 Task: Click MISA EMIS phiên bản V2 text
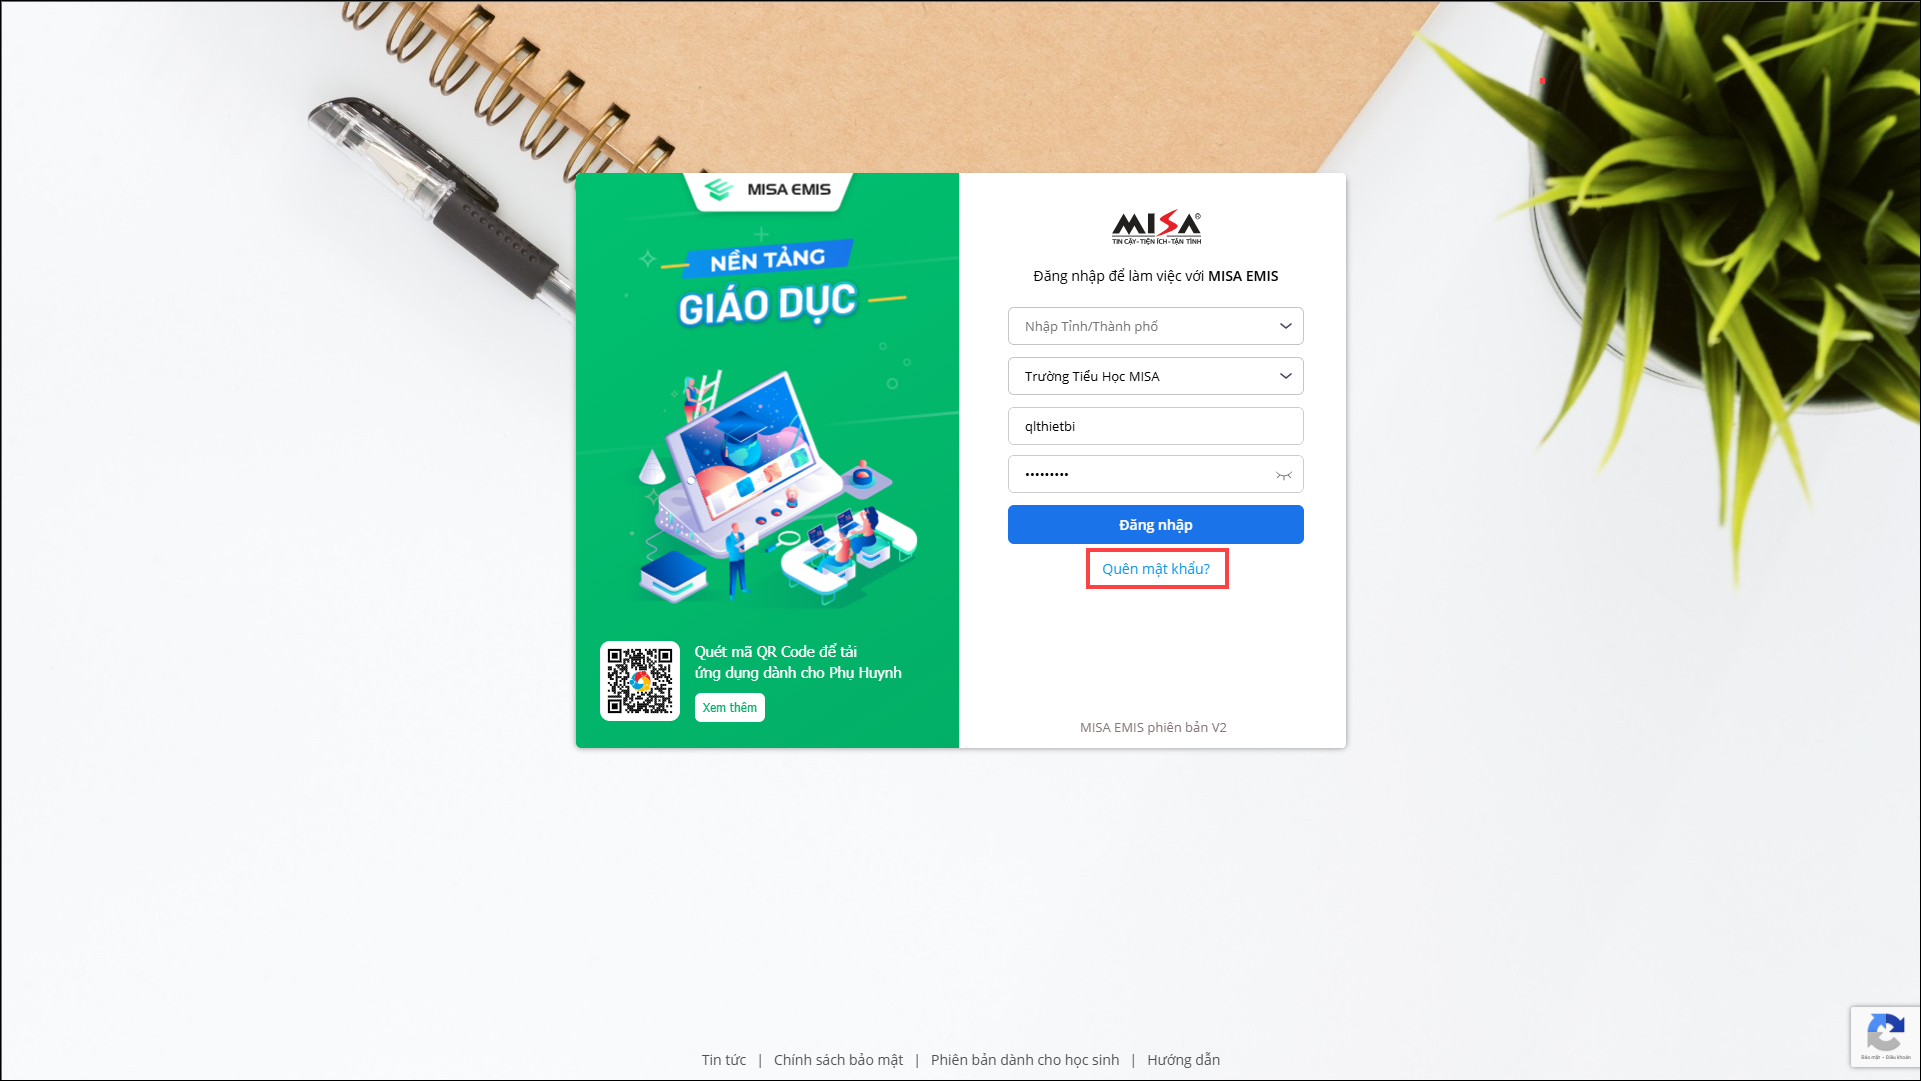(1153, 728)
